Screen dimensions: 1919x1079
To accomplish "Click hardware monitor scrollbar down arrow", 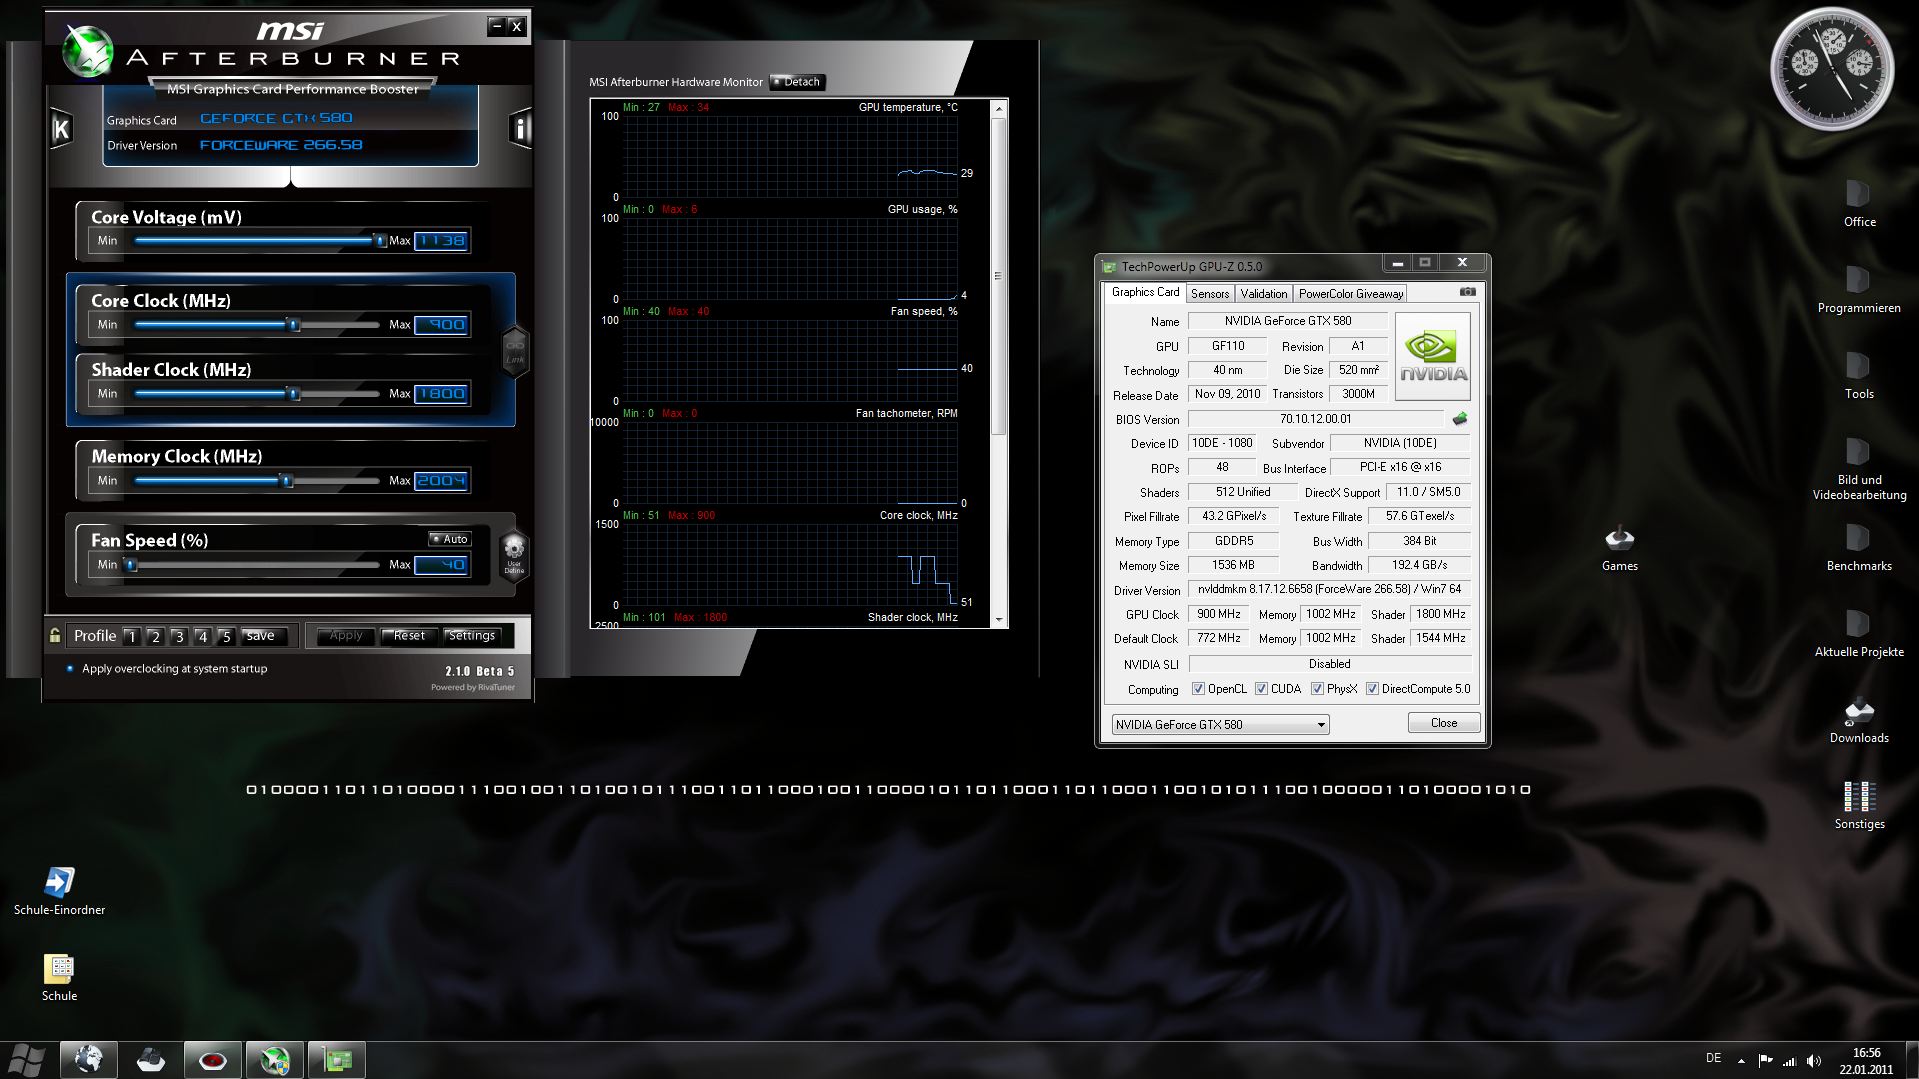I will point(998,619).
